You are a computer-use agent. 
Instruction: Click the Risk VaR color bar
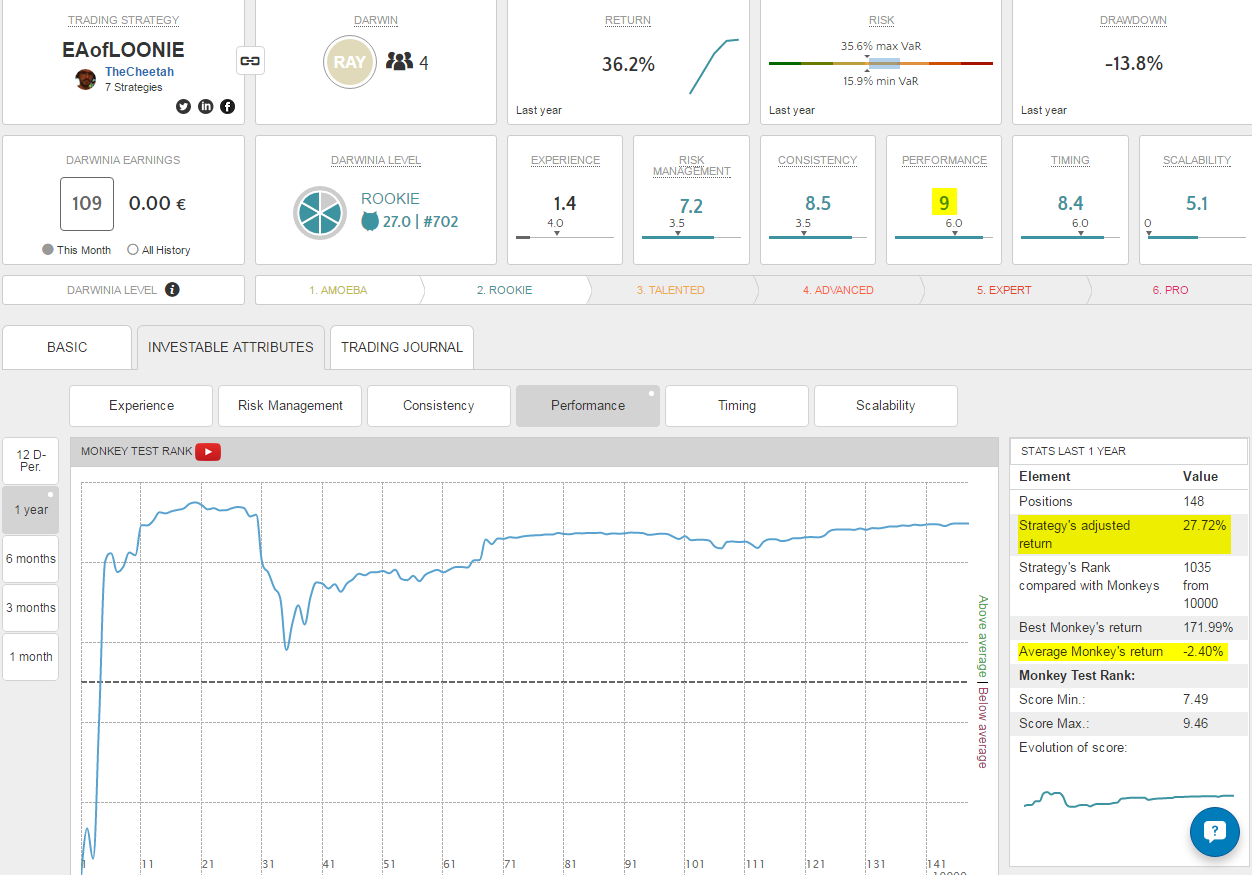tap(880, 63)
